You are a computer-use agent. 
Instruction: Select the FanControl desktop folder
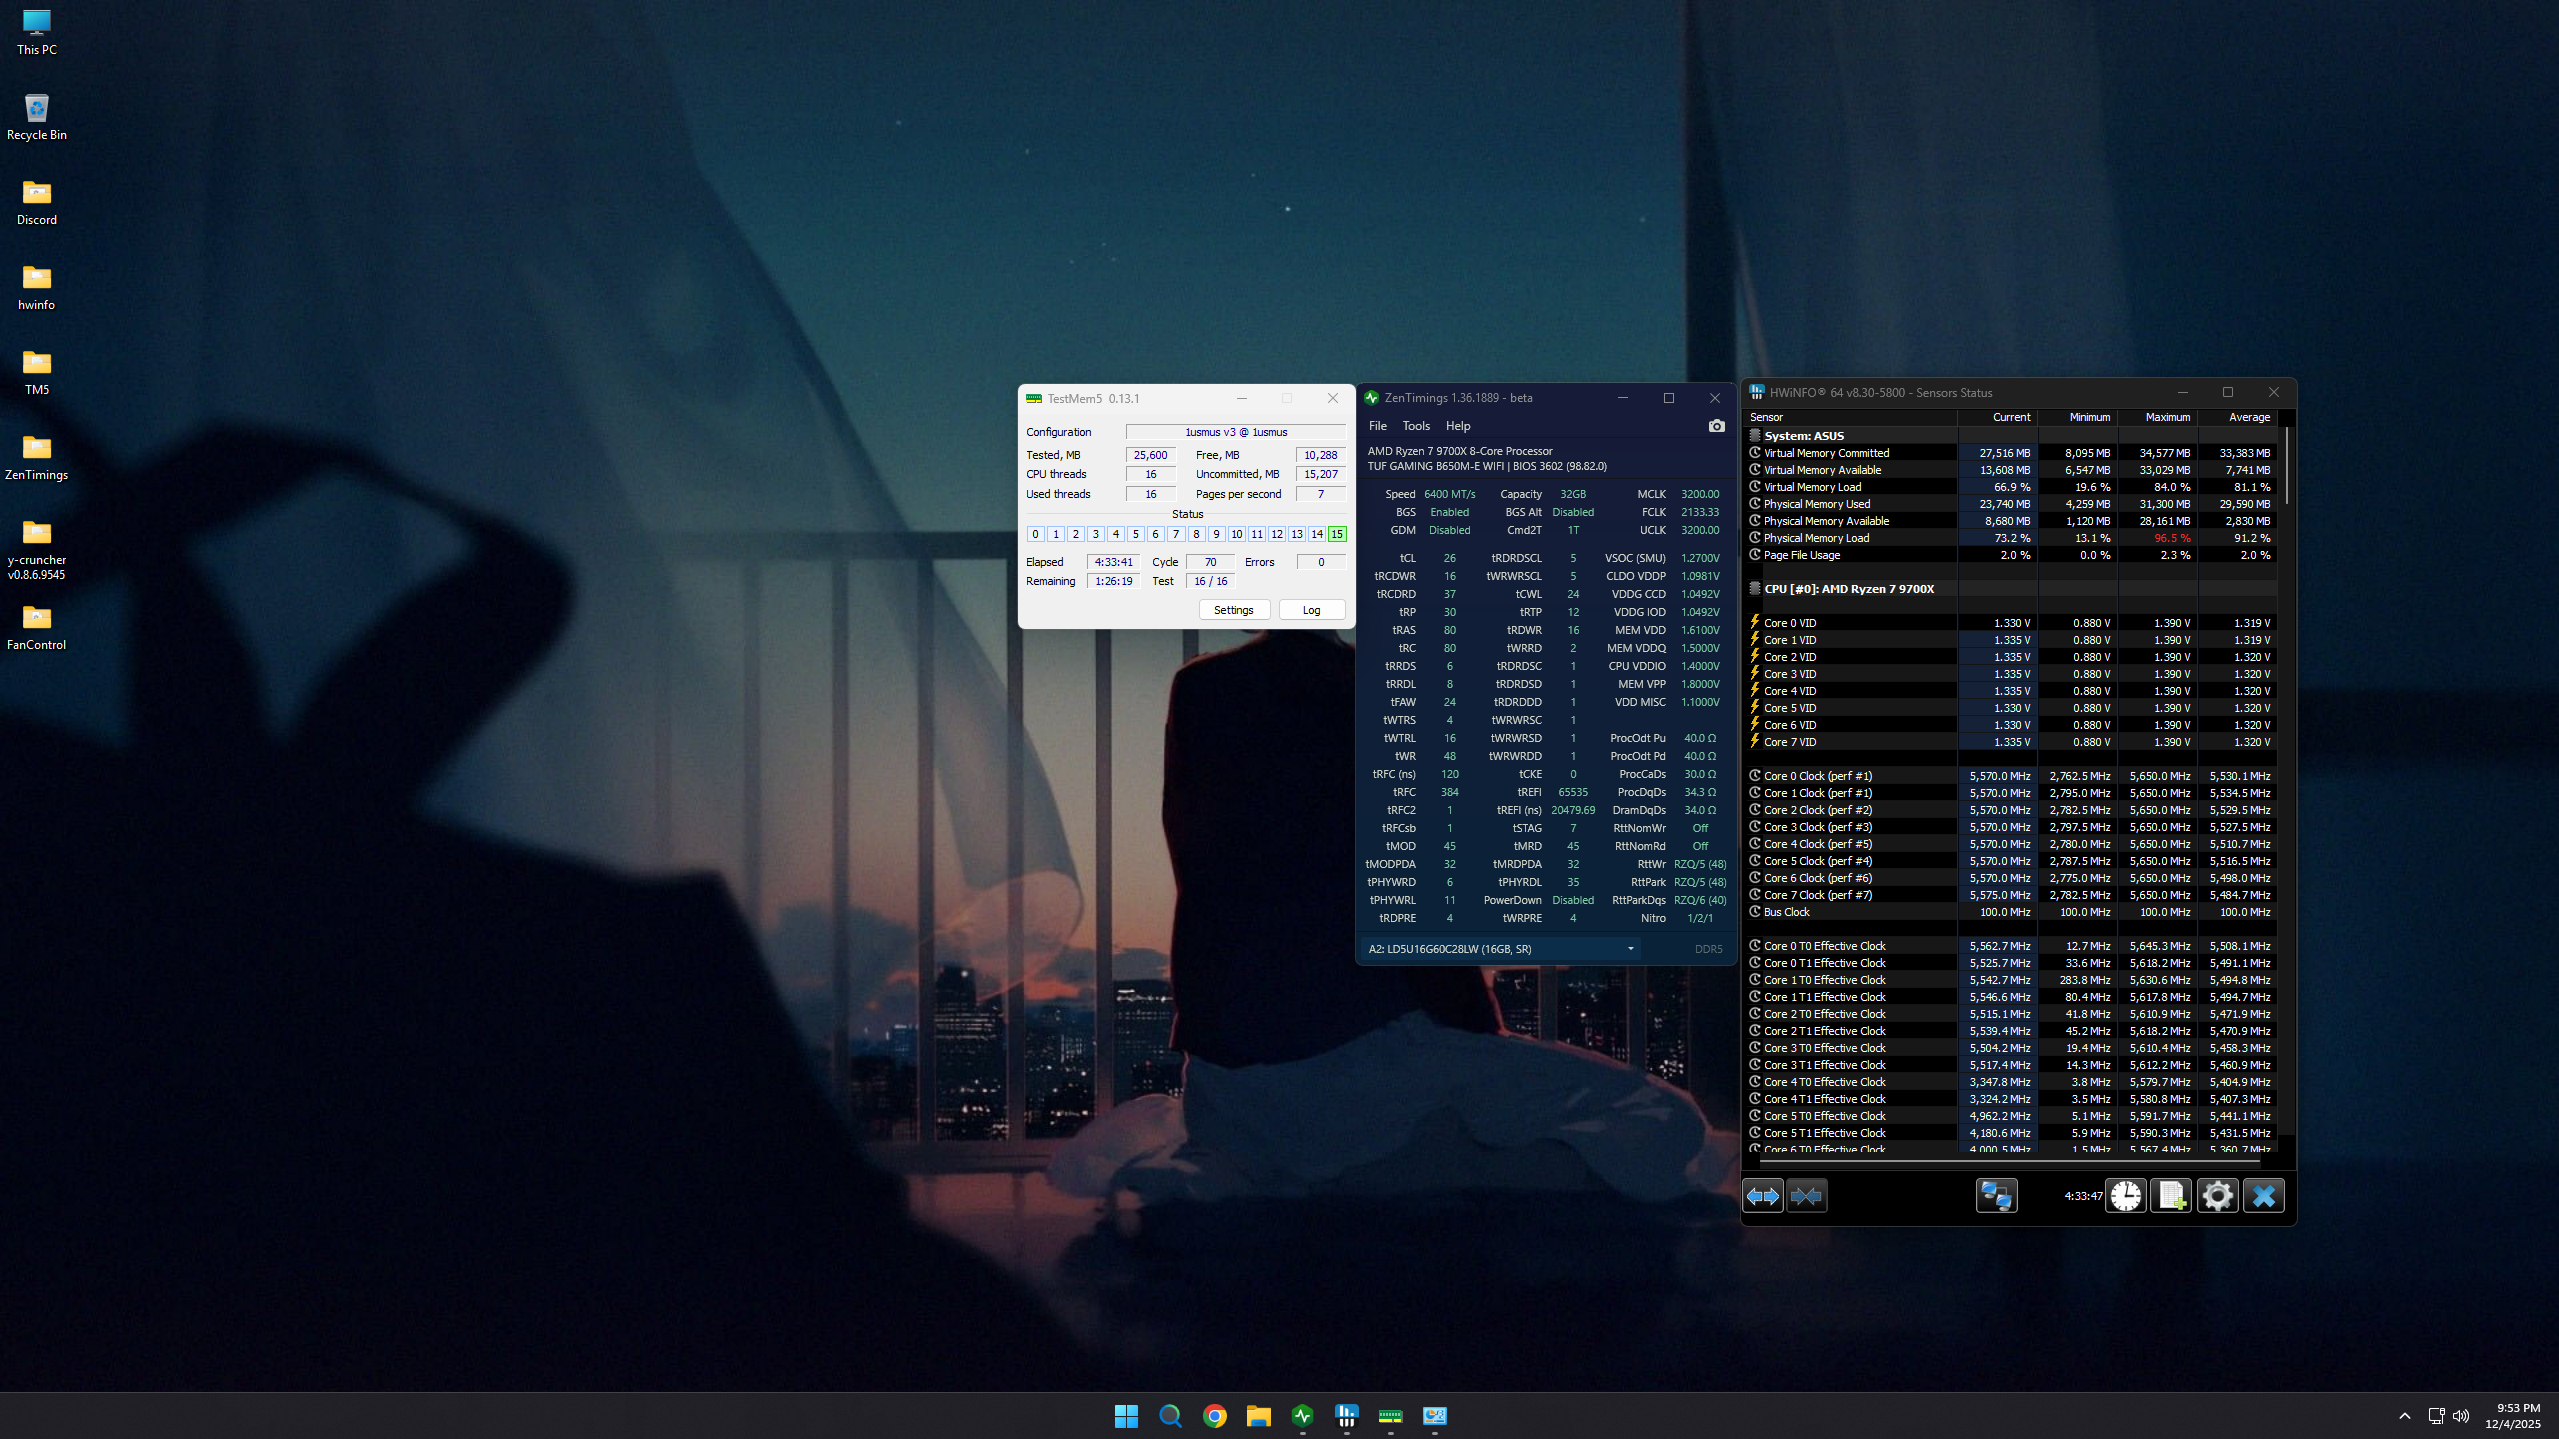click(37, 627)
